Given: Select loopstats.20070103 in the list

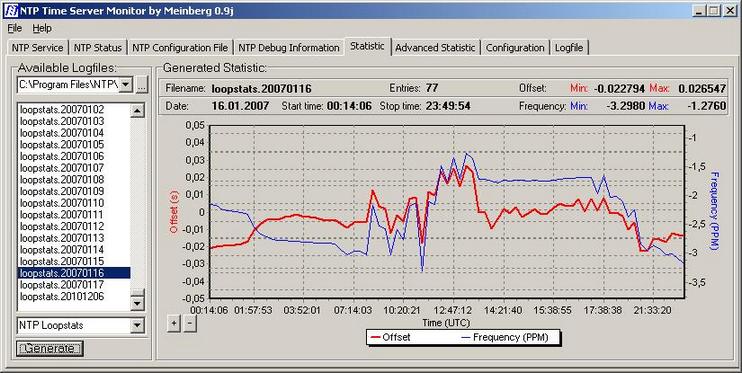Looking at the screenshot, I should click(x=74, y=121).
